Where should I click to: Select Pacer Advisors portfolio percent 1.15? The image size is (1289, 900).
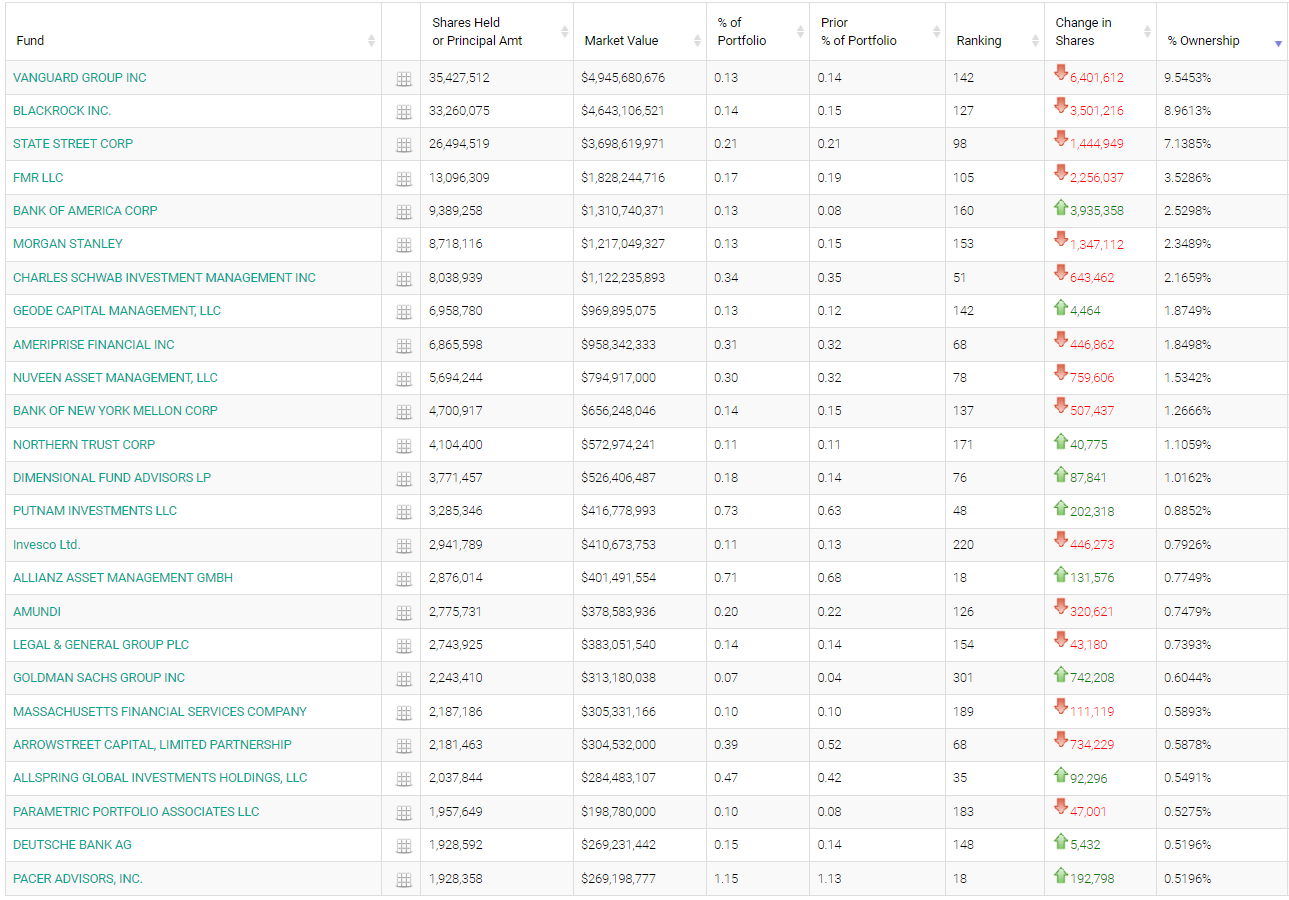[x=725, y=879]
